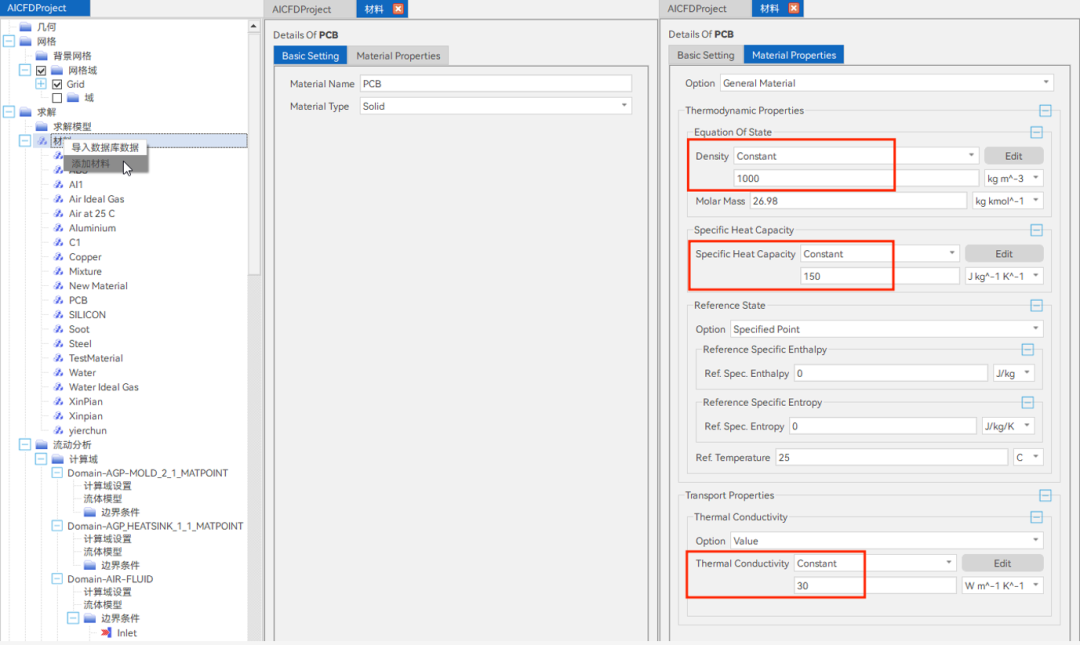Click Edit button for Specific Heat Capacity
This screenshot has height=645, width=1080.
pyautogui.click(x=1004, y=254)
